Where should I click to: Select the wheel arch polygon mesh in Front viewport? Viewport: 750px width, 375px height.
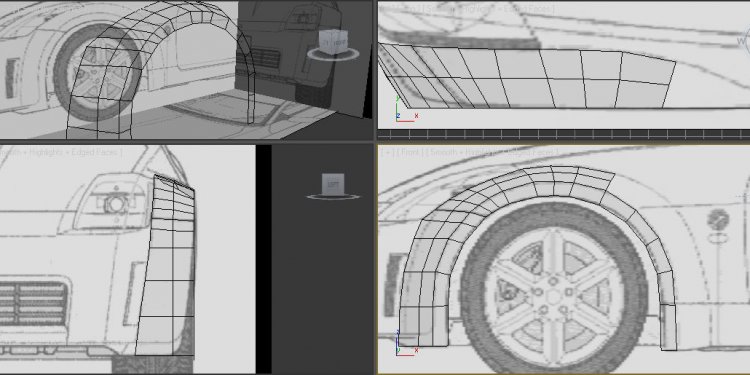point(537,256)
